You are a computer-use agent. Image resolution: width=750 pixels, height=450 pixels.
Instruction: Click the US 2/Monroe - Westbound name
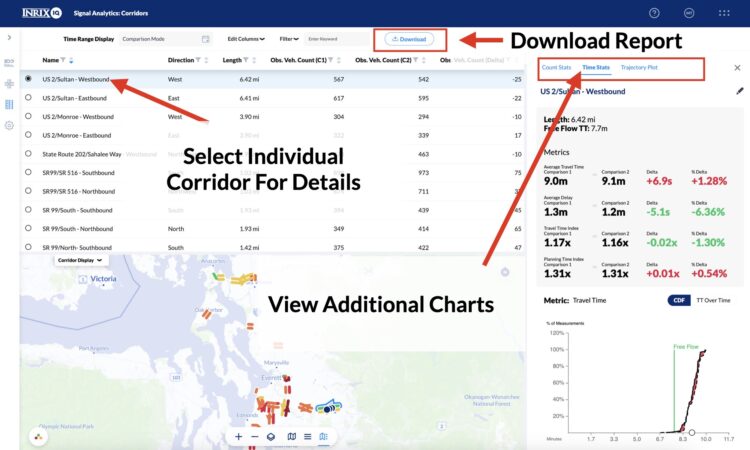(x=78, y=117)
